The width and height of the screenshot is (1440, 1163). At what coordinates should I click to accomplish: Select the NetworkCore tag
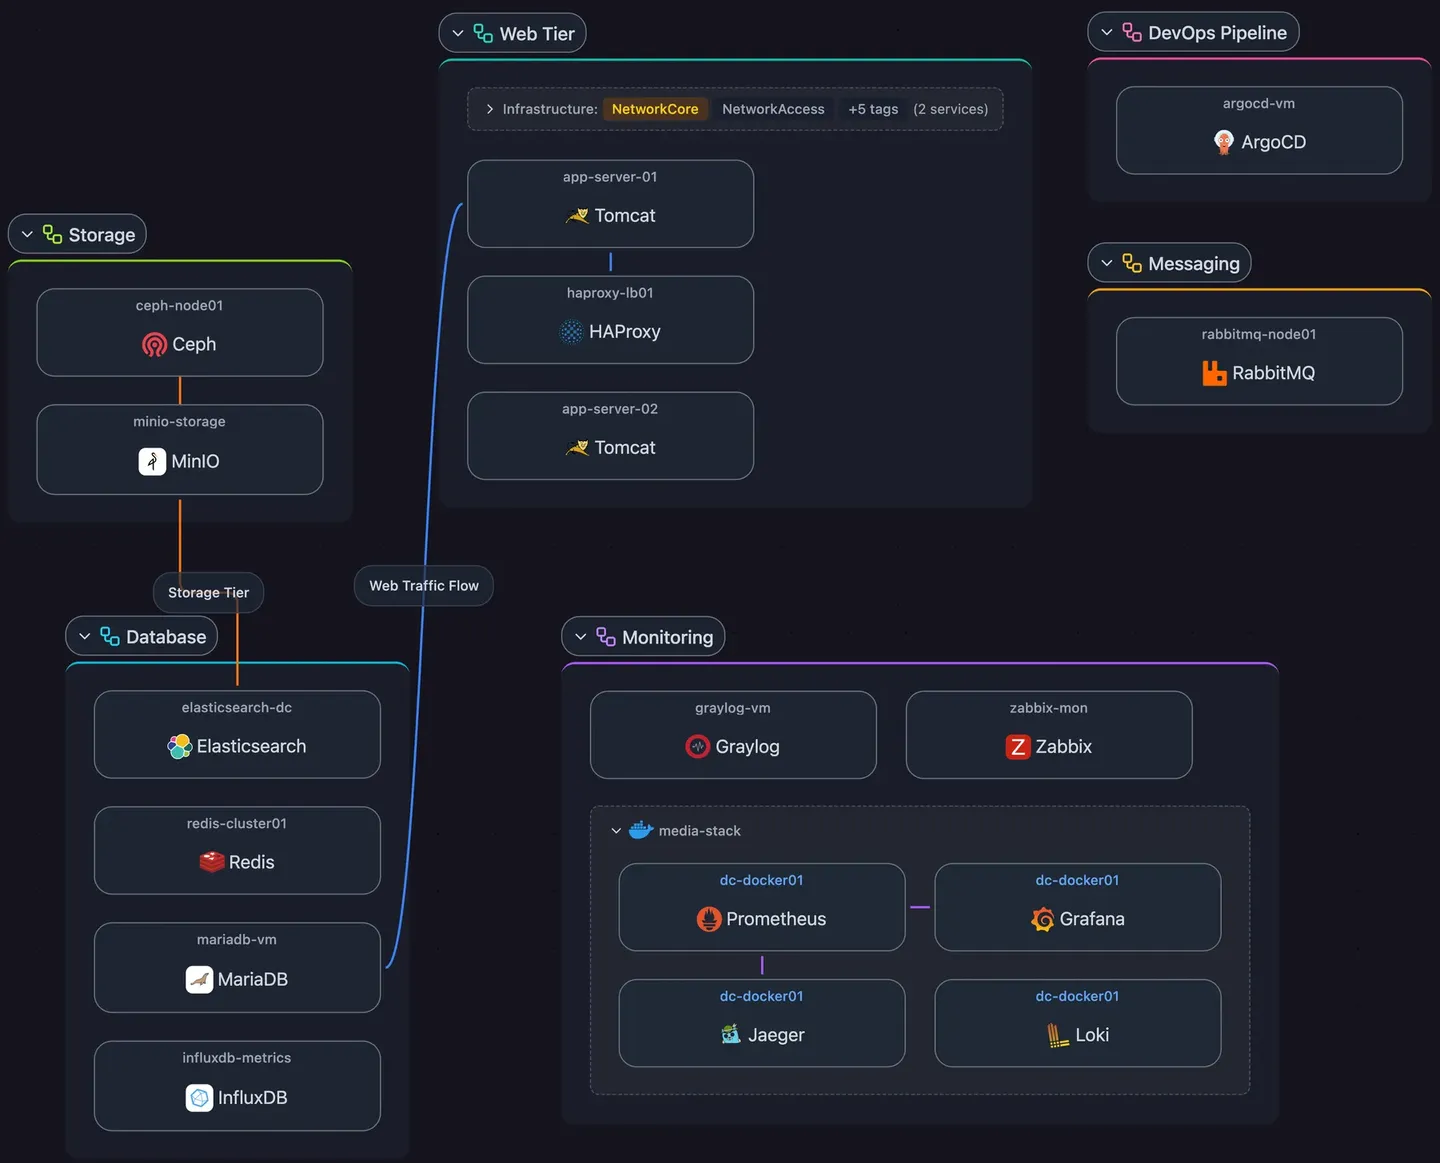tap(655, 109)
